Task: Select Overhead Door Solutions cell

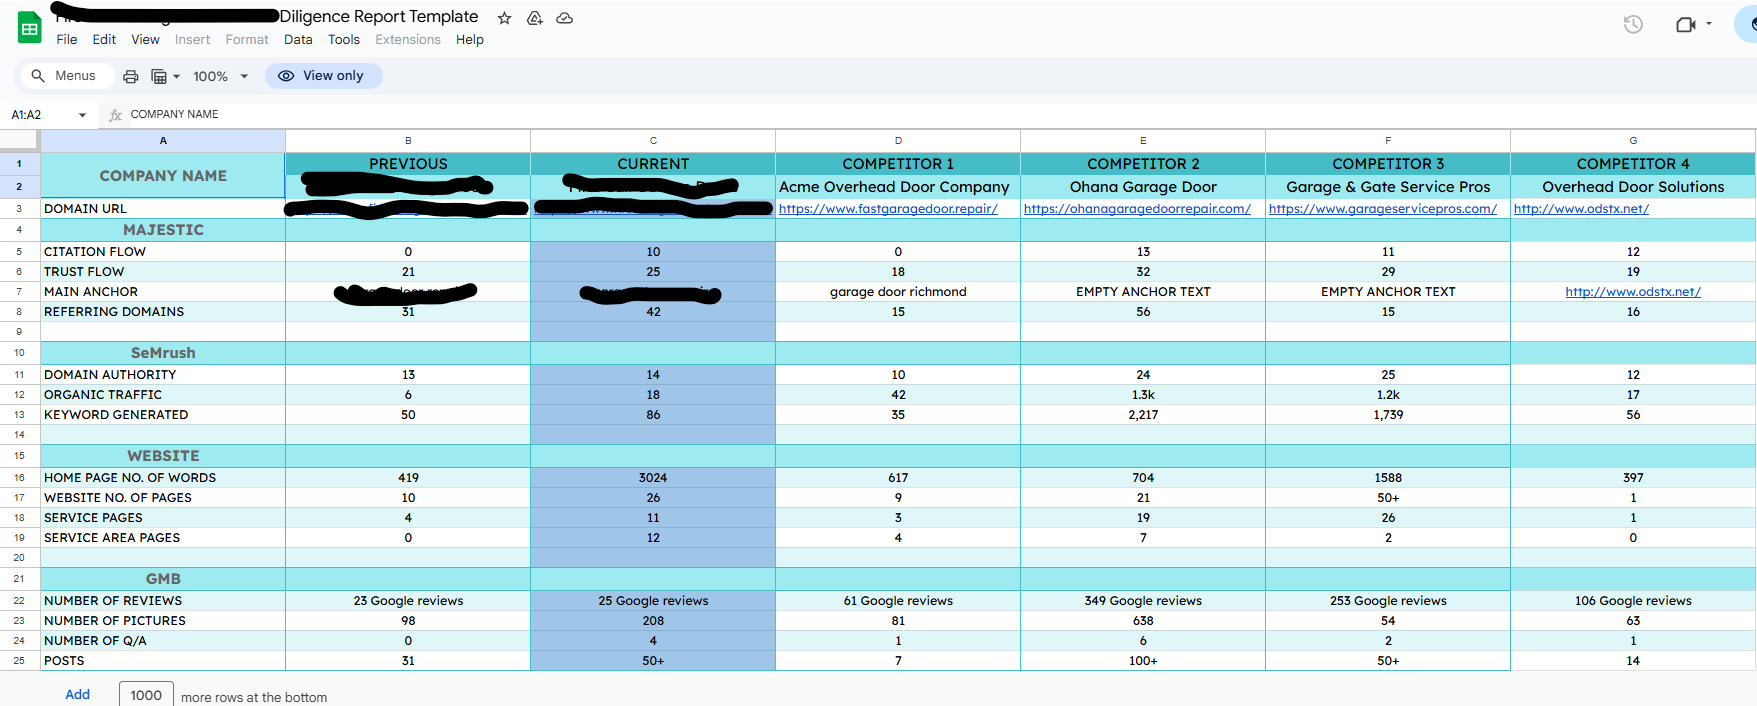Action: (1633, 187)
